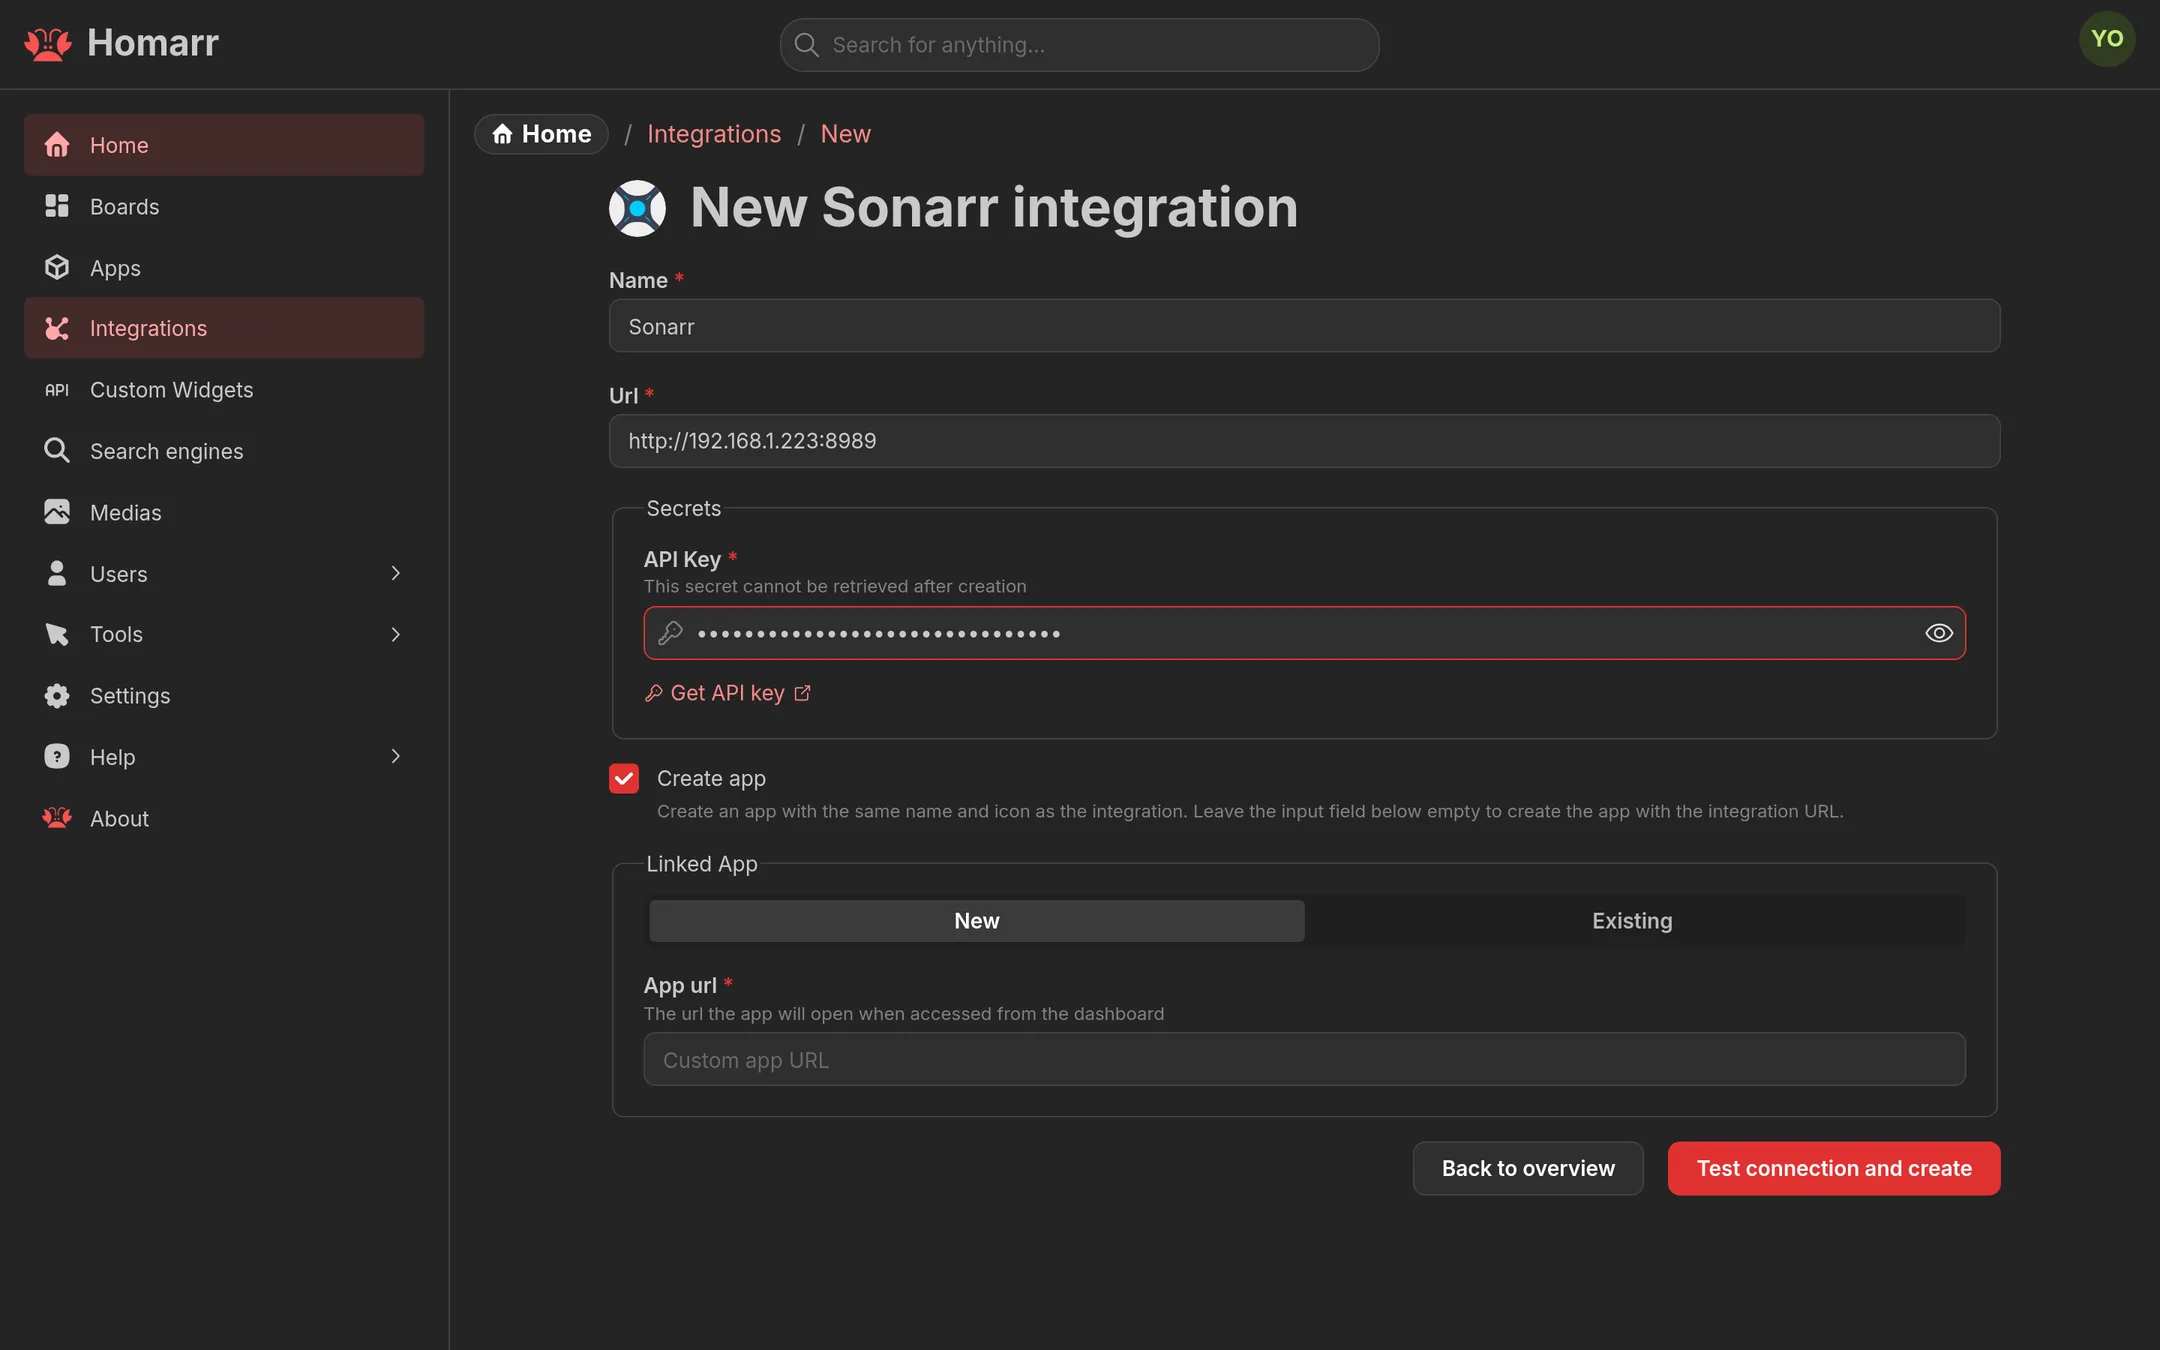Click the Integrations icon in sidebar

coord(57,328)
